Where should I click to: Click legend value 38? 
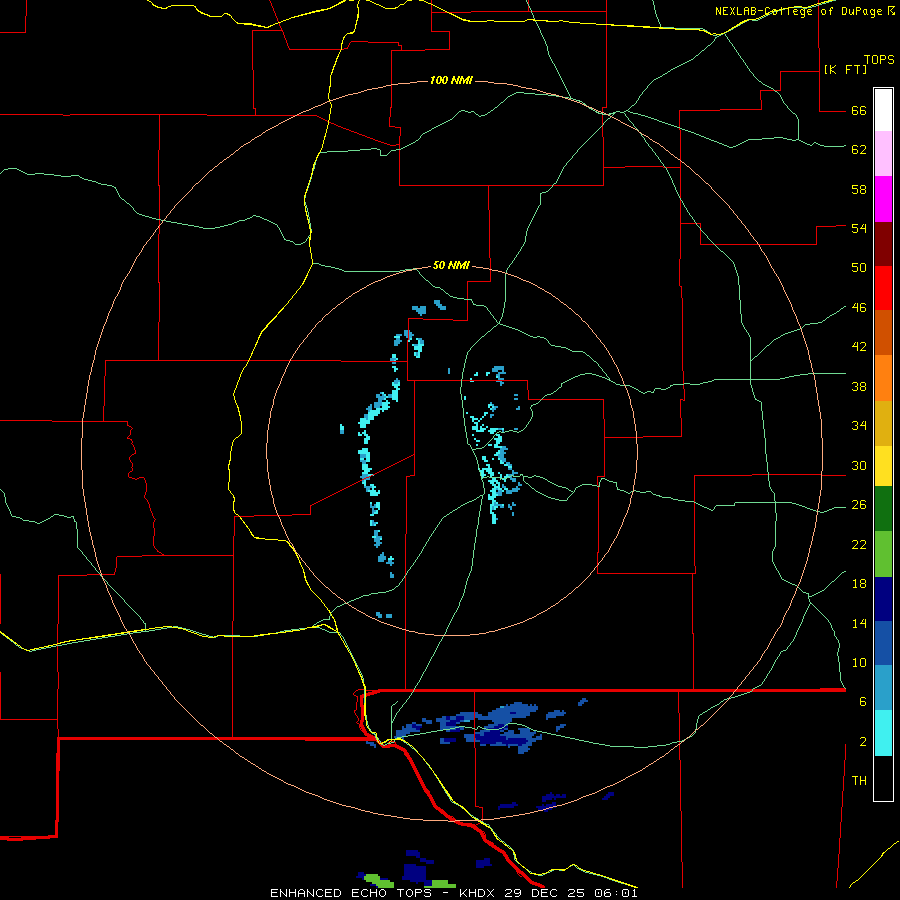tap(859, 387)
